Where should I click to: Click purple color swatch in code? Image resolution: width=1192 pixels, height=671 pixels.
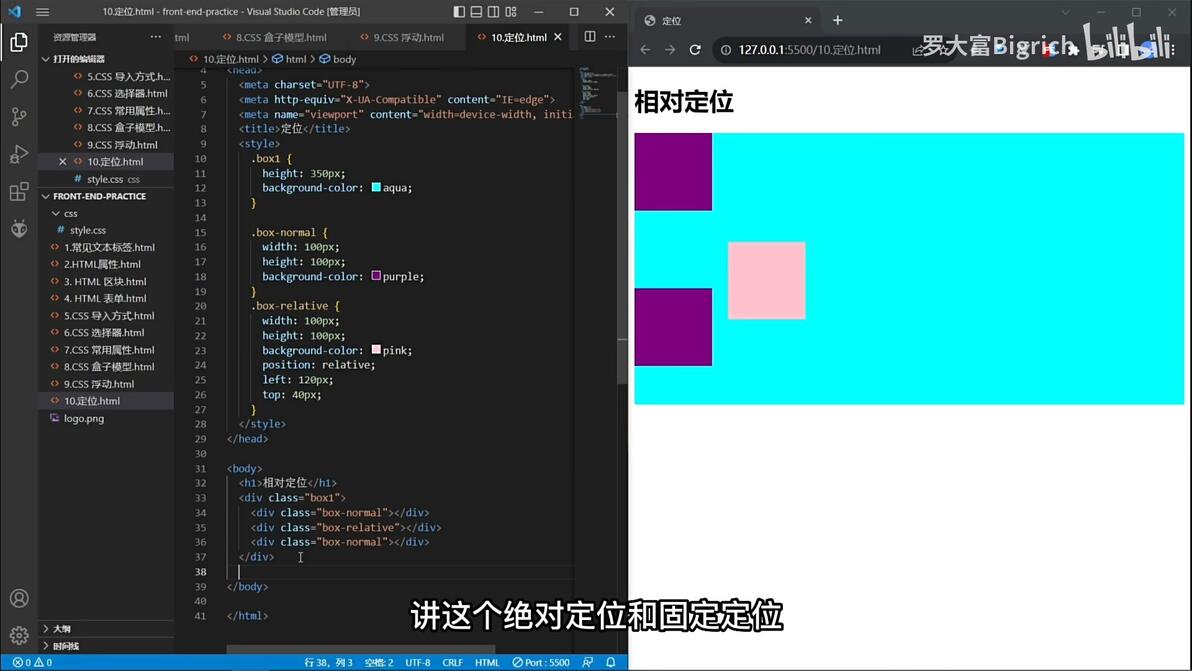tap(376, 276)
